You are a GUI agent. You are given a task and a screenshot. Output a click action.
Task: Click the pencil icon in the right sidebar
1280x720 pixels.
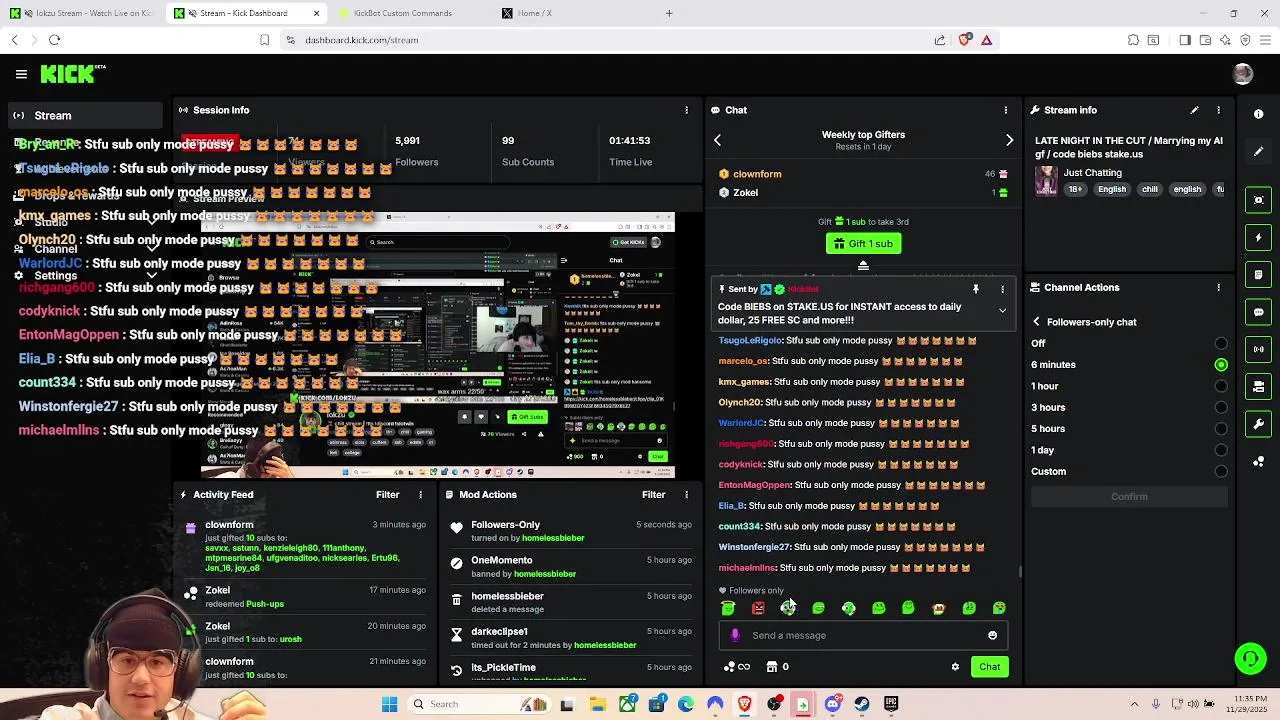click(1259, 152)
